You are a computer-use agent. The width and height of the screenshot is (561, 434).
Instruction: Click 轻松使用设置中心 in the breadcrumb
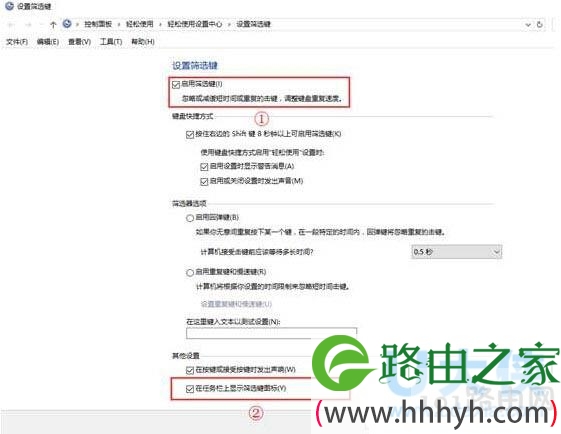pyautogui.click(x=195, y=24)
